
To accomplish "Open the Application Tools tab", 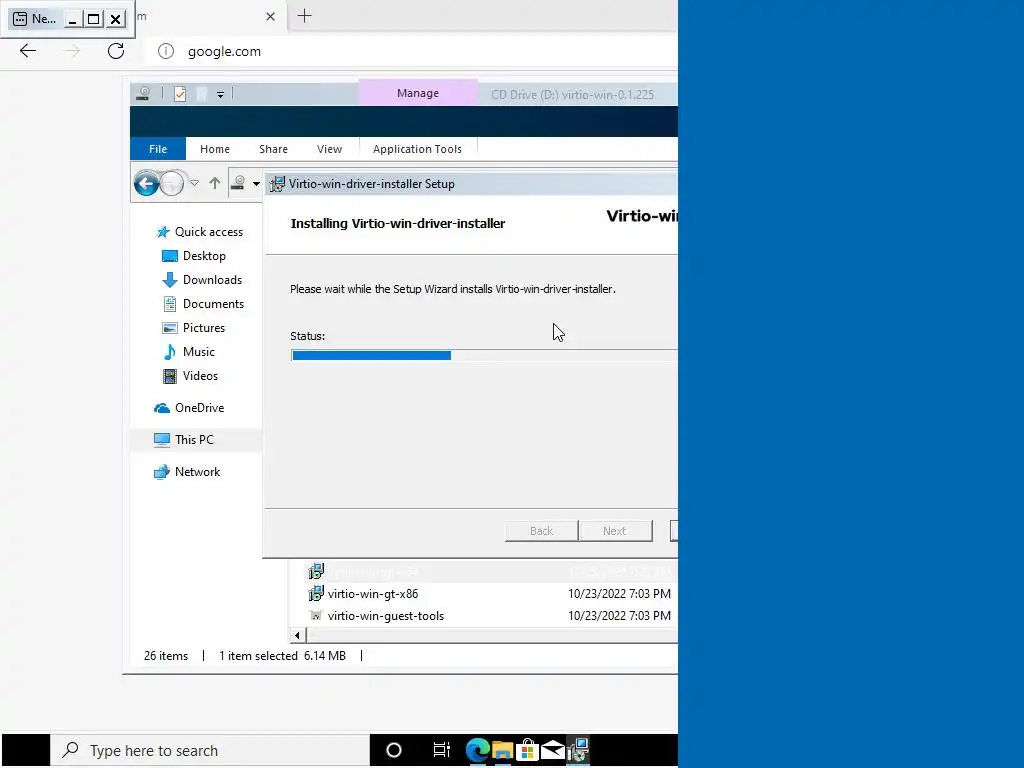I will [x=417, y=149].
